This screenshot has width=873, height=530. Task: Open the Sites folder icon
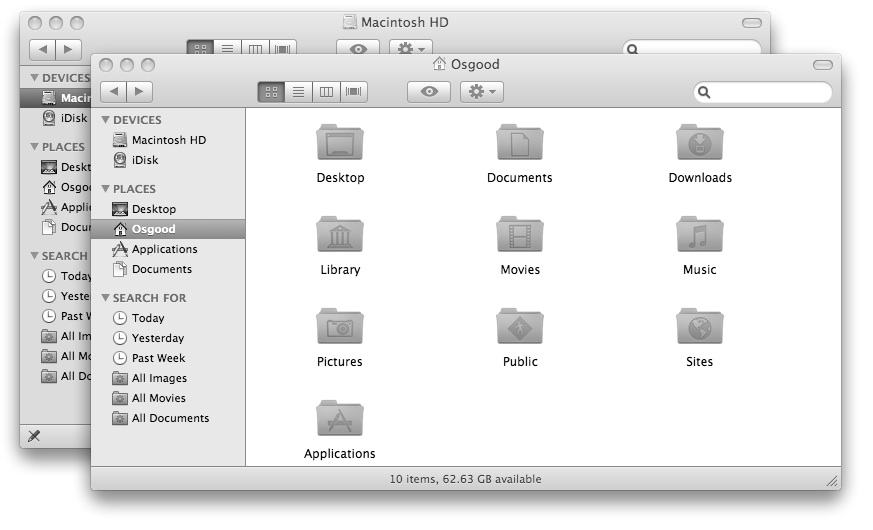(699, 327)
